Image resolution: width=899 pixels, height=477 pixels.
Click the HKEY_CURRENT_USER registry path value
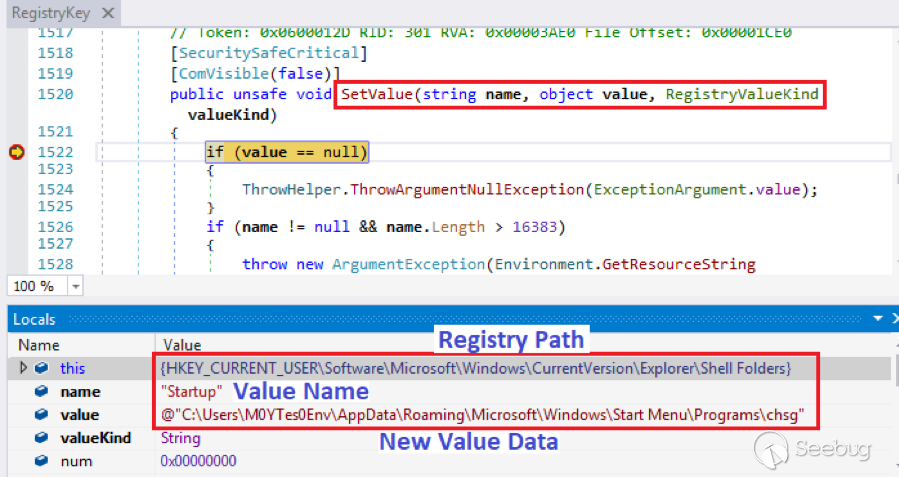click(476, 368)
